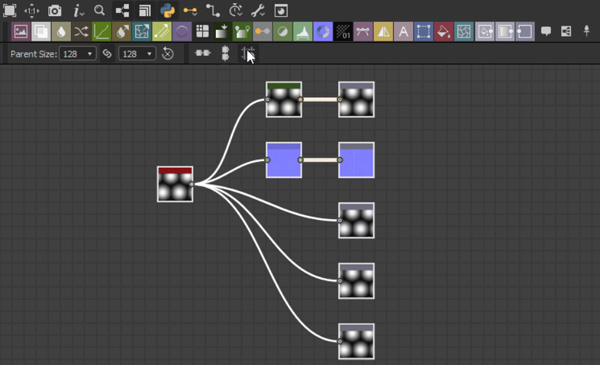Take a graph screenshot with camera icon

tap(54, 11)
